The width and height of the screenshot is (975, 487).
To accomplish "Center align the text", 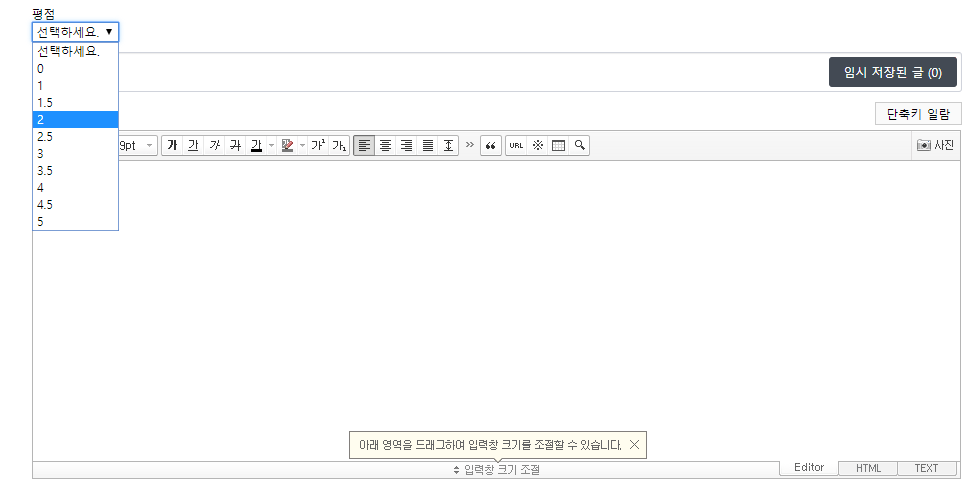I will coord(385,146).
